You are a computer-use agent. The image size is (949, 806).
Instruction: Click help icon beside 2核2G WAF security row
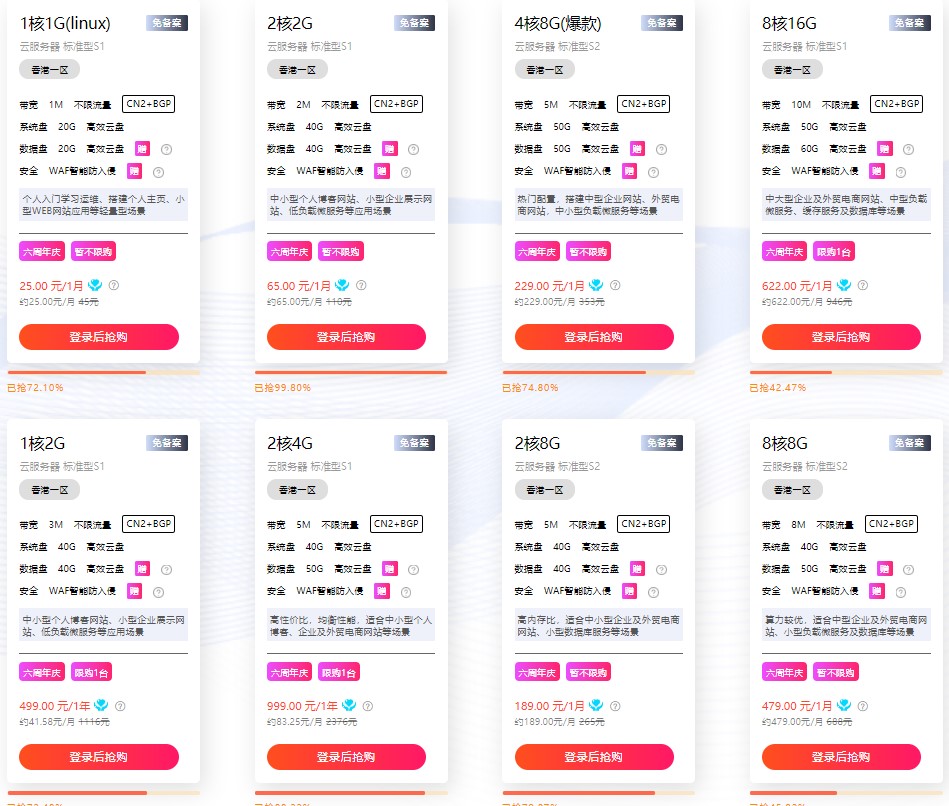click(x=406, y=172)
